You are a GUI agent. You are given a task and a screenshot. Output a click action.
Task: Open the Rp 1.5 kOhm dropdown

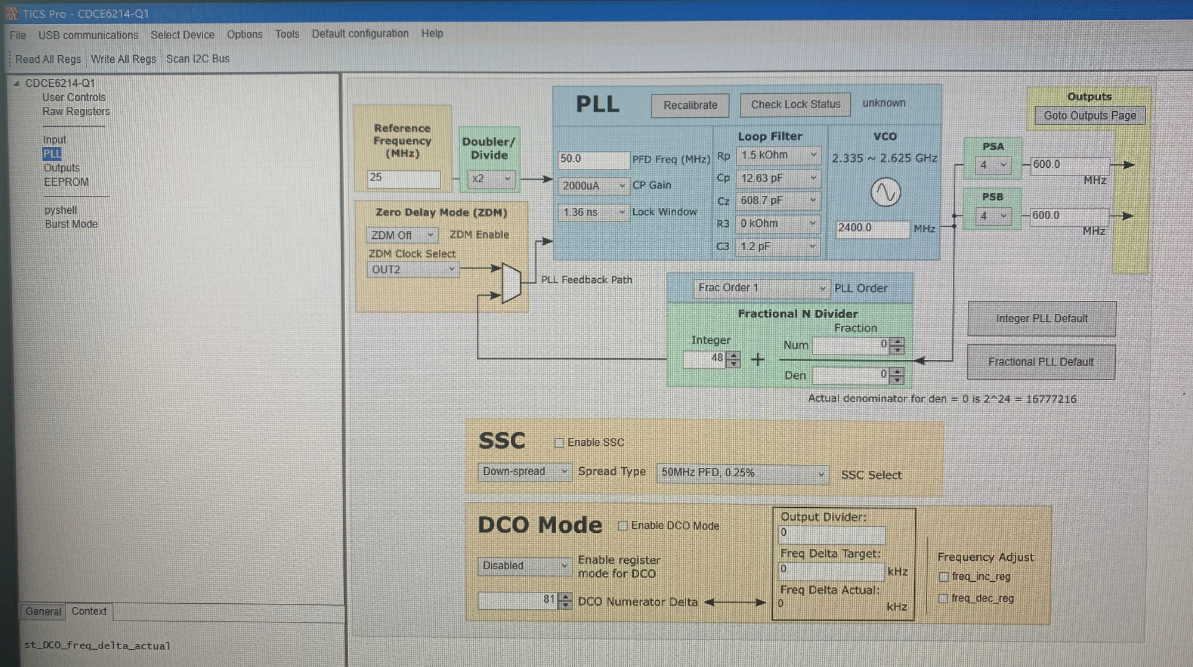(x=778, y=155)
